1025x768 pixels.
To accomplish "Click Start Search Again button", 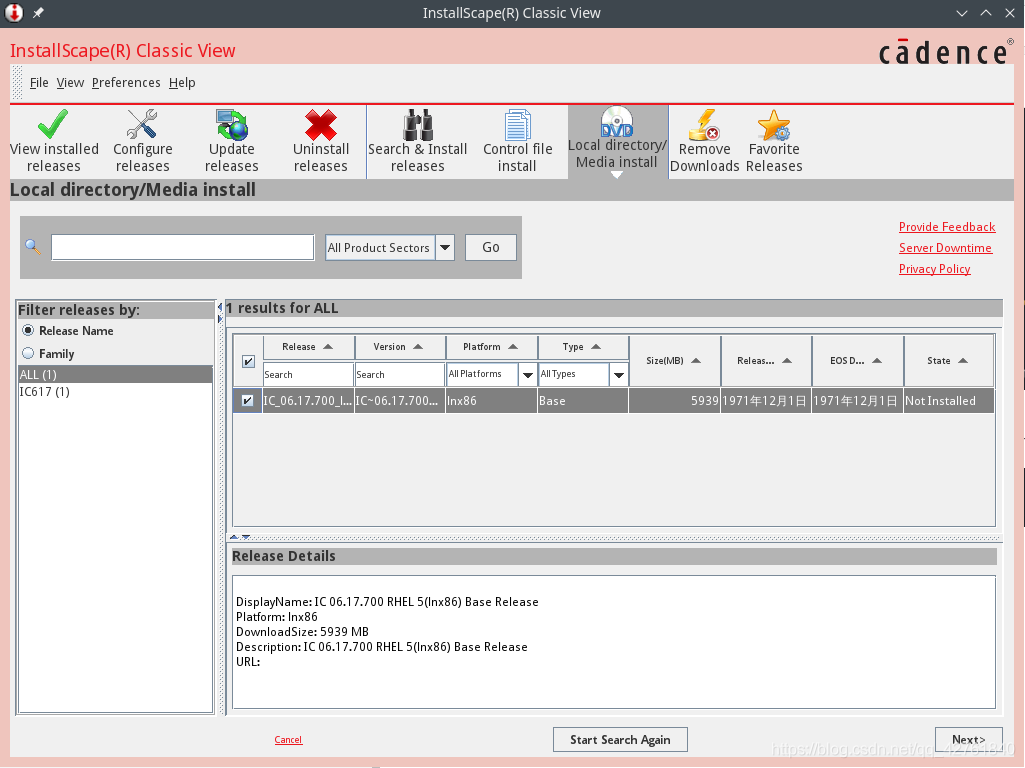I will [x=620, y=740].
